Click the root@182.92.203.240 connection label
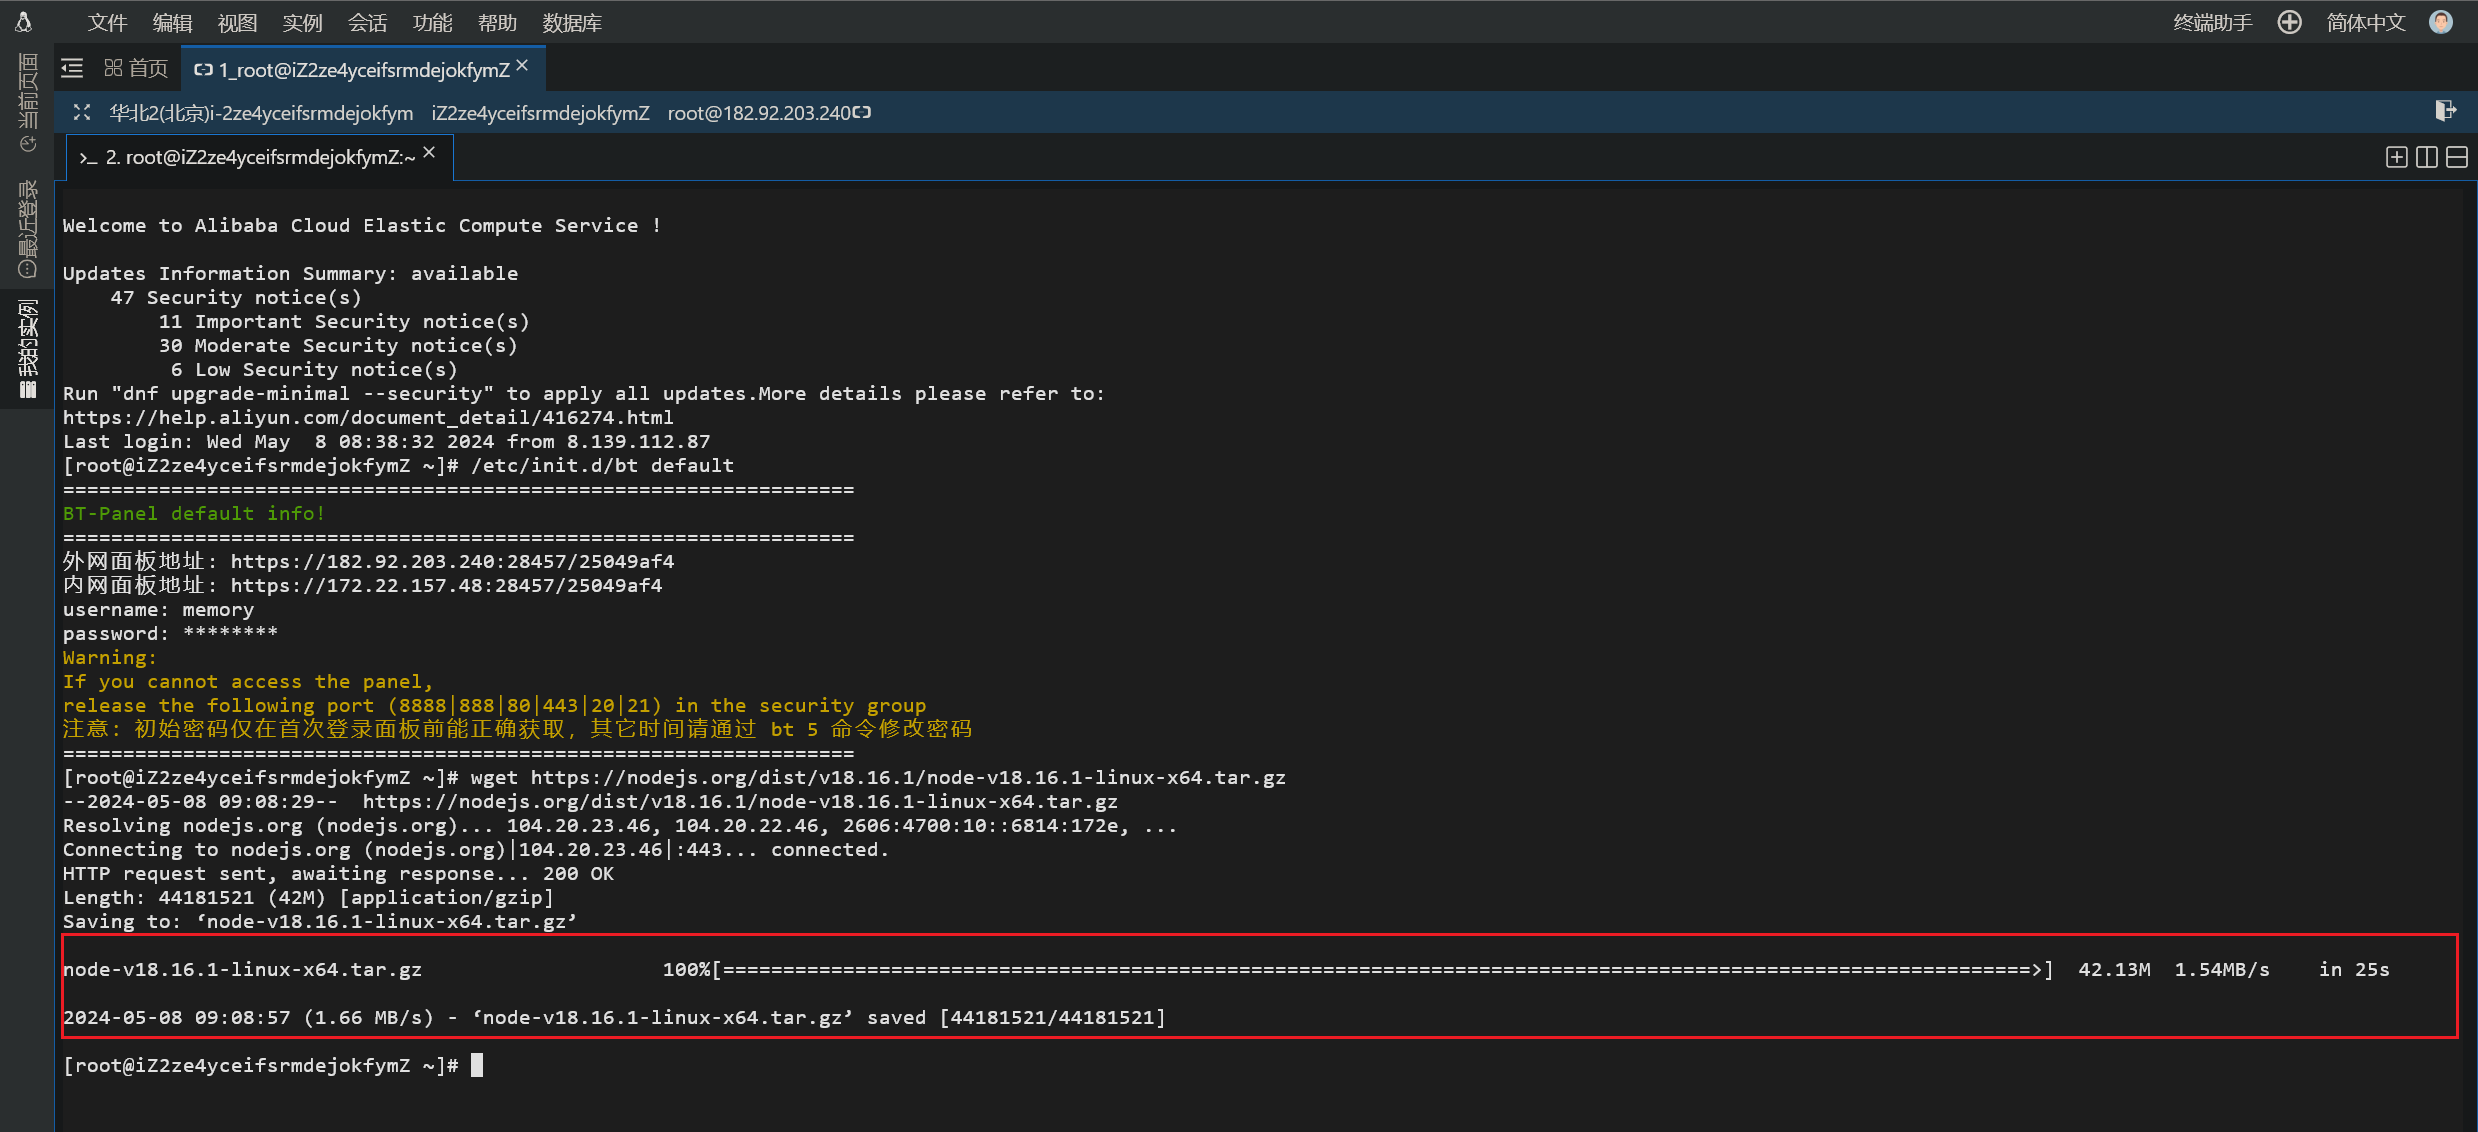Image resolution: width=2478 pixels, height=1132 pixels. [759, 113]
